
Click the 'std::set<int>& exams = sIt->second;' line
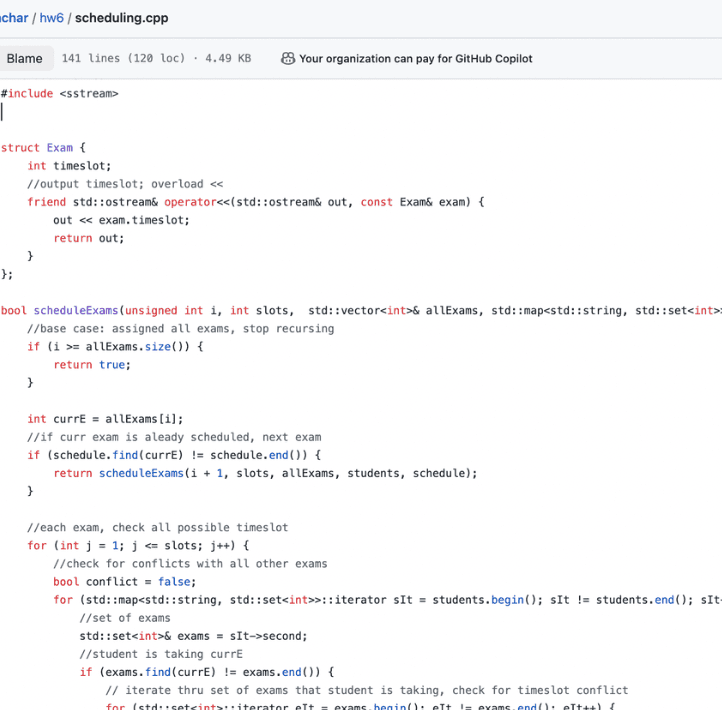(x=193, y=636)
